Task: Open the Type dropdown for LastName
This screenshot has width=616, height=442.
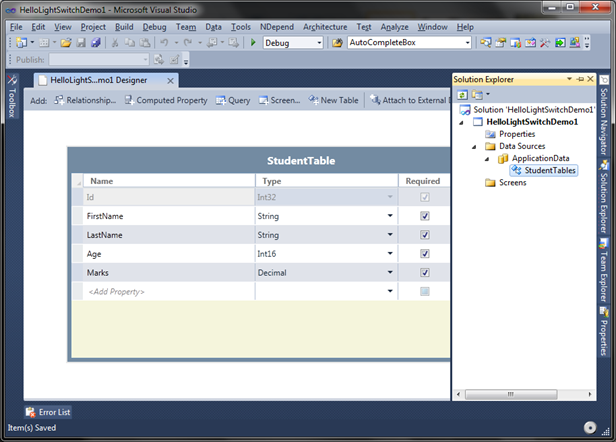Action: coord(390,234)
